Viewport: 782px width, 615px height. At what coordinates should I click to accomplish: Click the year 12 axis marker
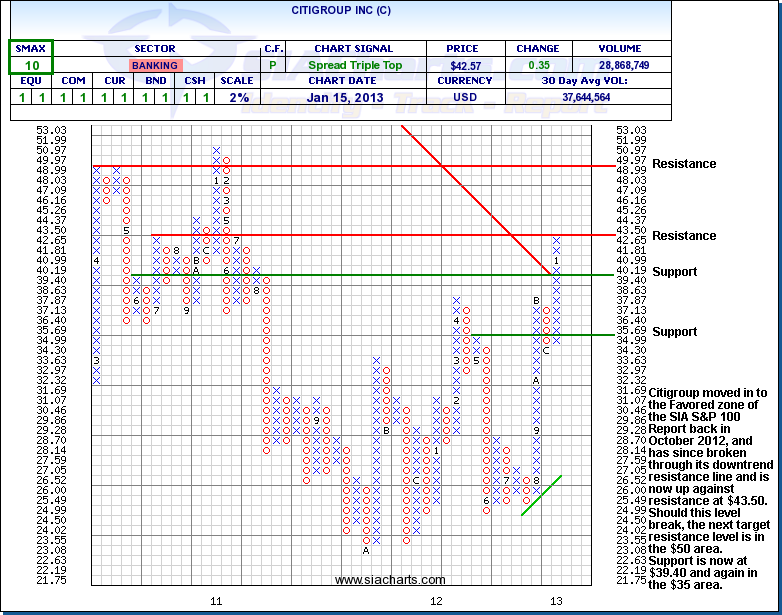tap(436, 601)
